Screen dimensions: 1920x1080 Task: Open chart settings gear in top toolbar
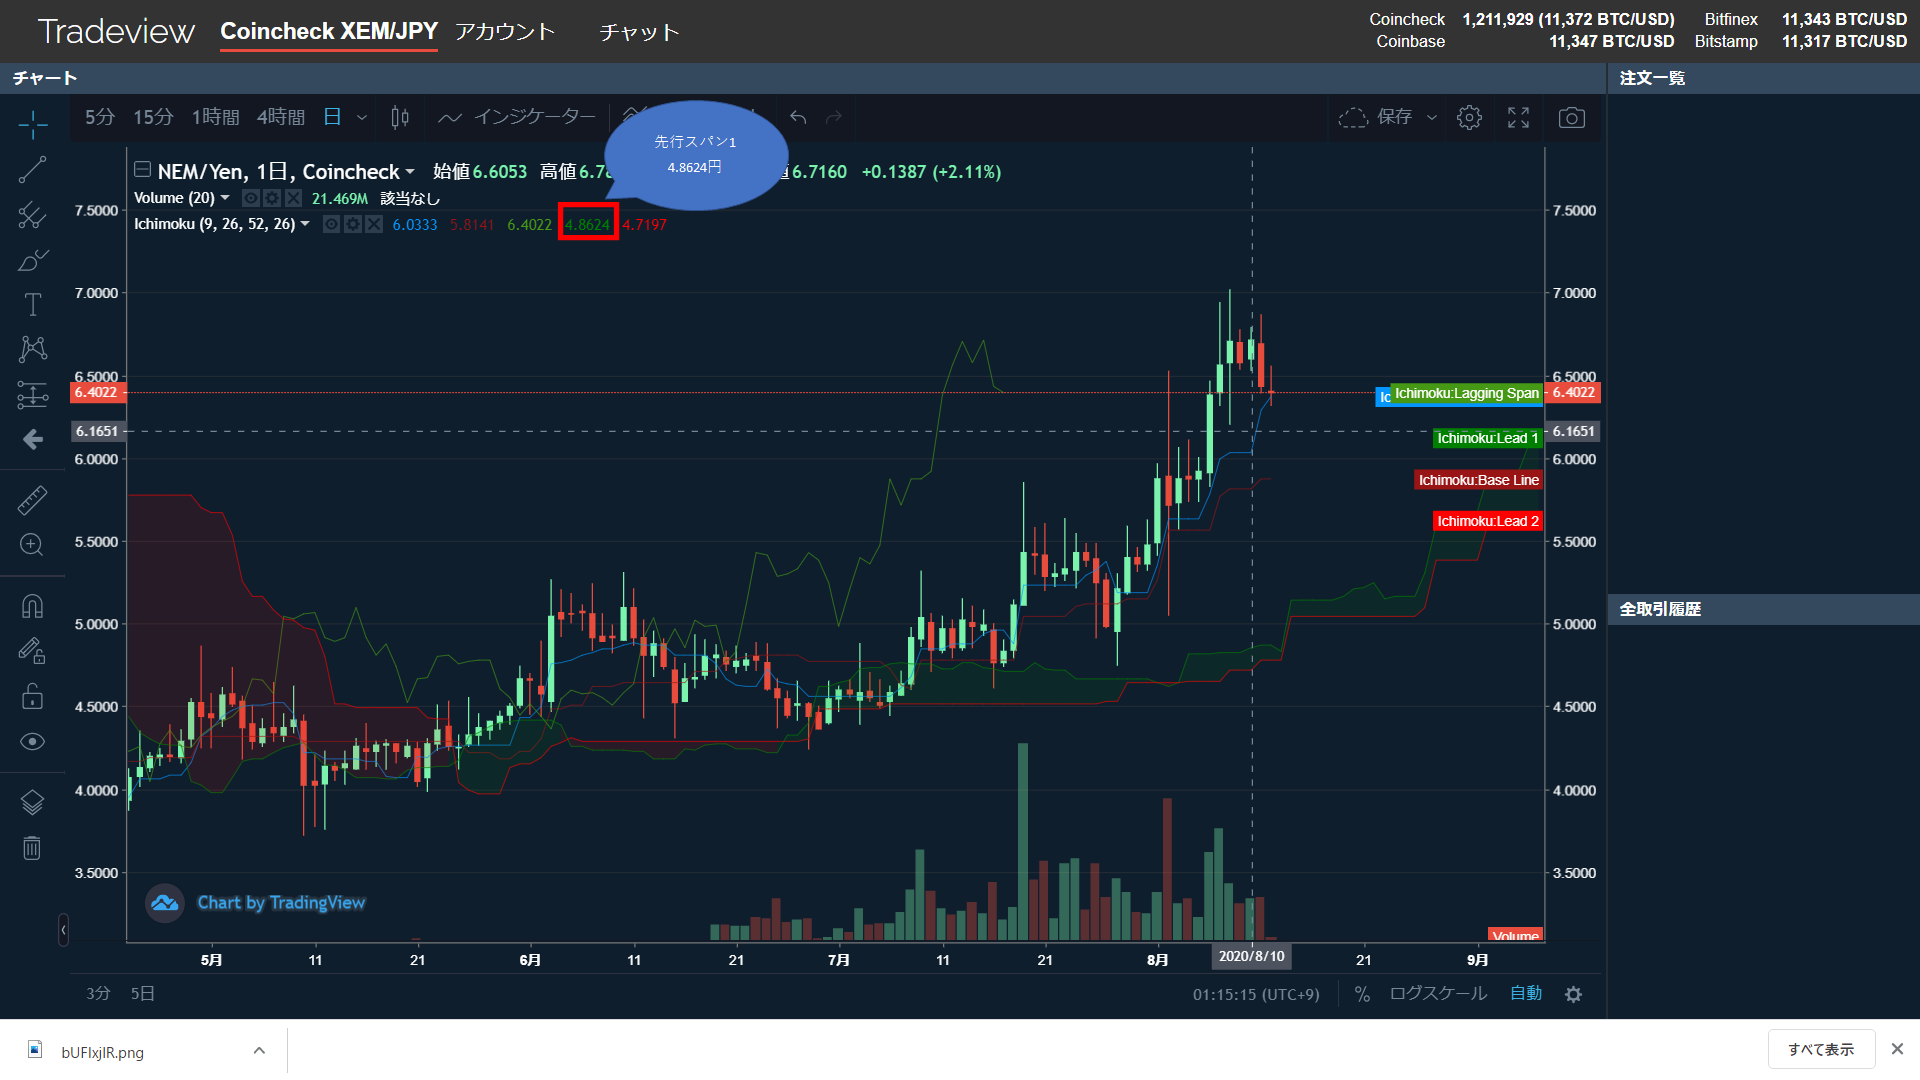1469,117
